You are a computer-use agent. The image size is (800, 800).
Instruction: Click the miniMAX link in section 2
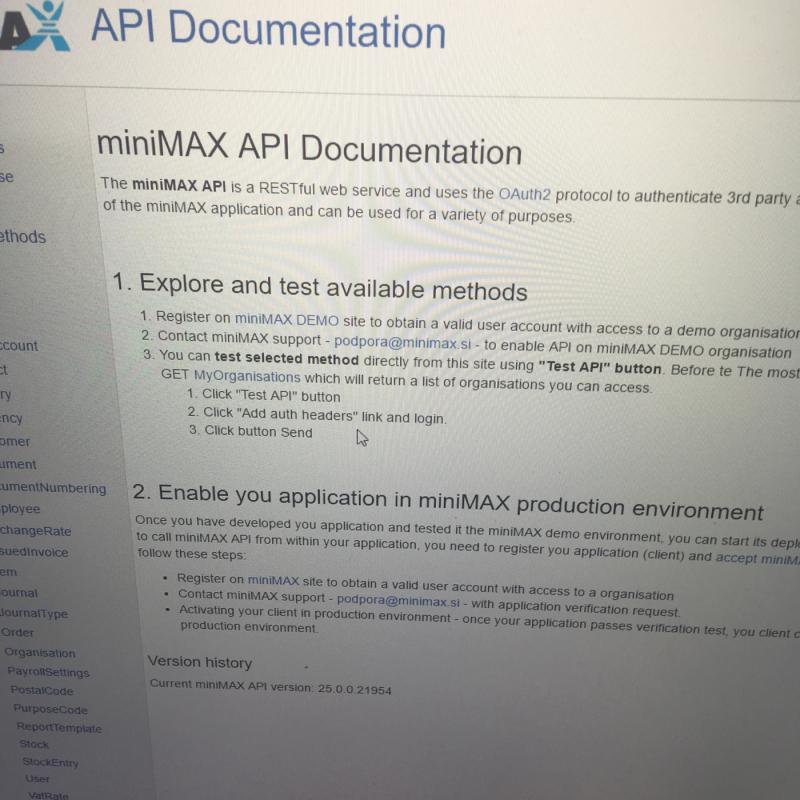click(x=273, y=580)
